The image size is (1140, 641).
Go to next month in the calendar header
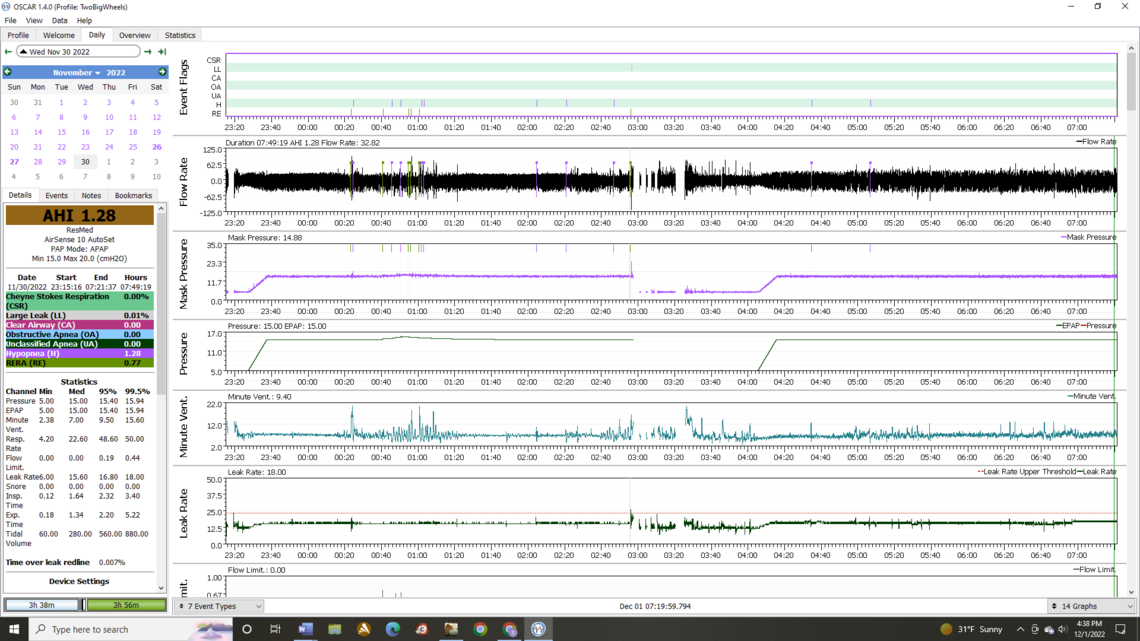[x=162, y=72]
